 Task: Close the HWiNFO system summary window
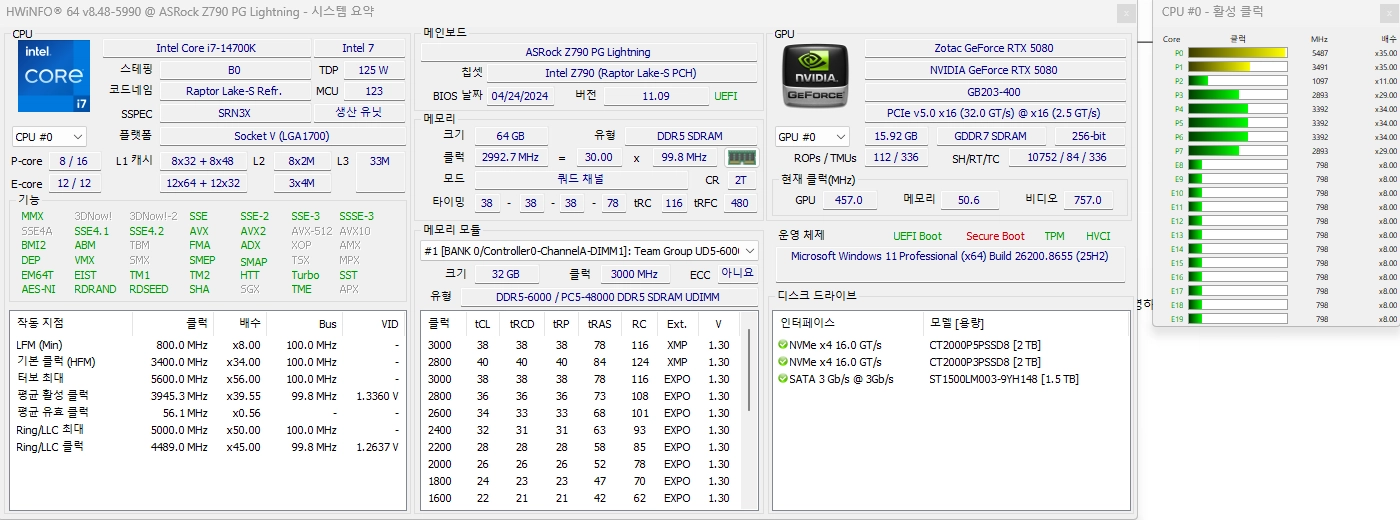[x=1126, y=13]
